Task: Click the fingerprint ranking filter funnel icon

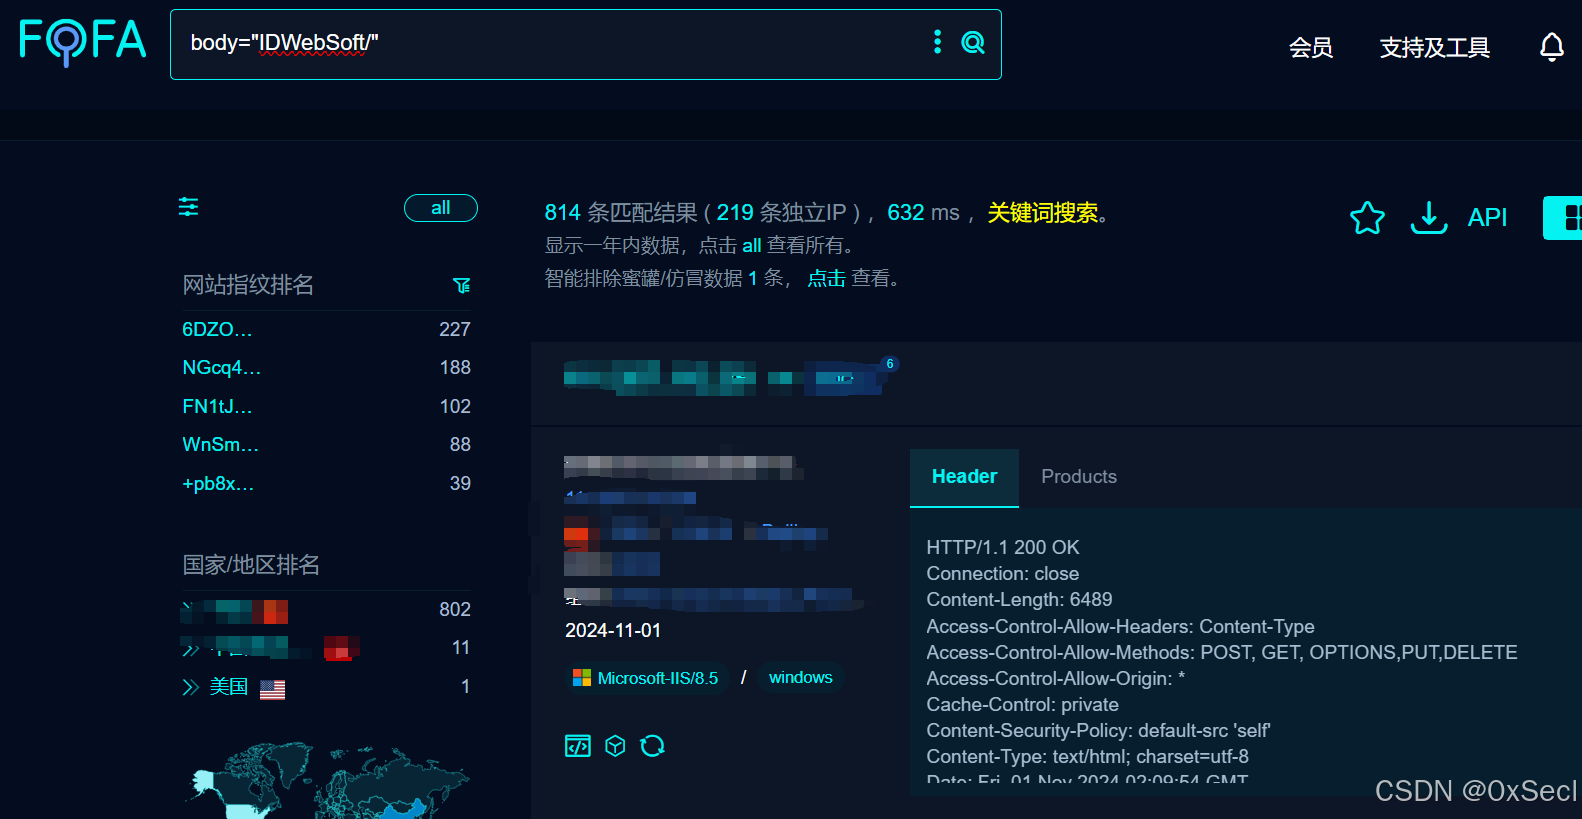Action: (x=461, y=286)
